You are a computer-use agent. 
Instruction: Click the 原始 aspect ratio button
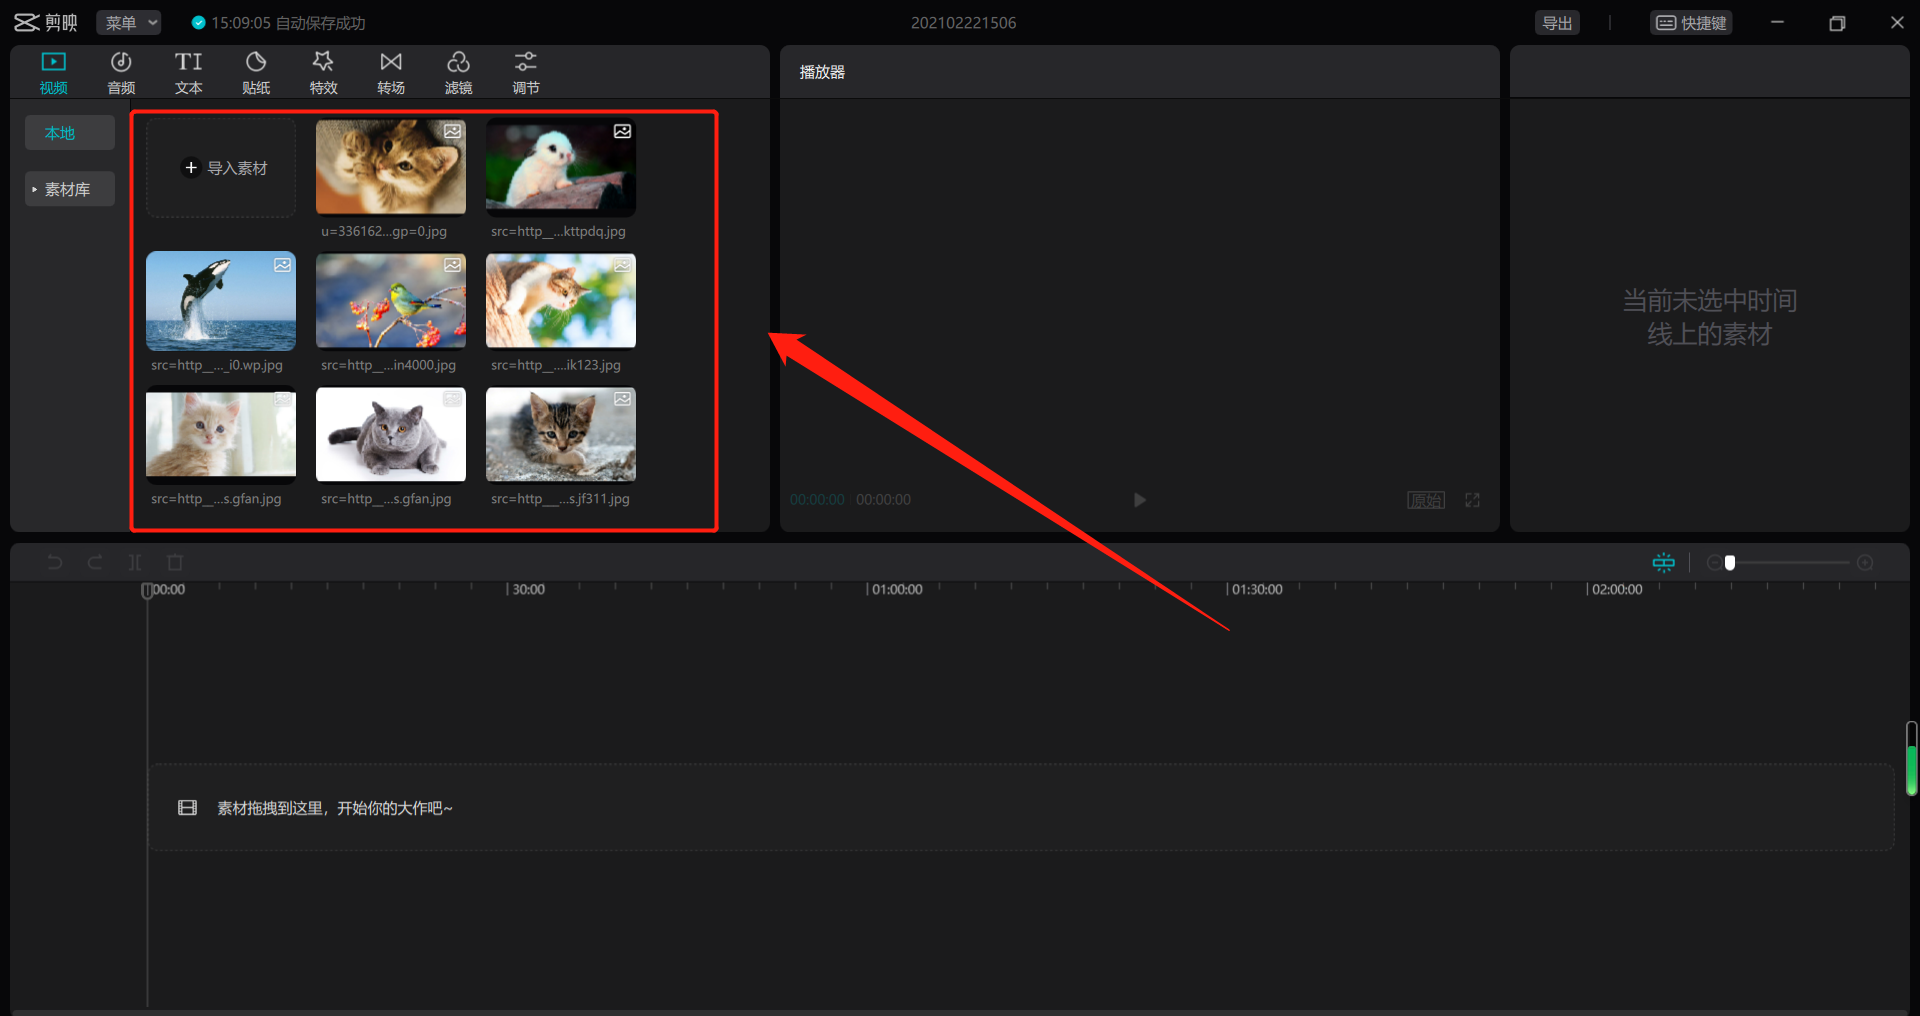(1426, 500)
